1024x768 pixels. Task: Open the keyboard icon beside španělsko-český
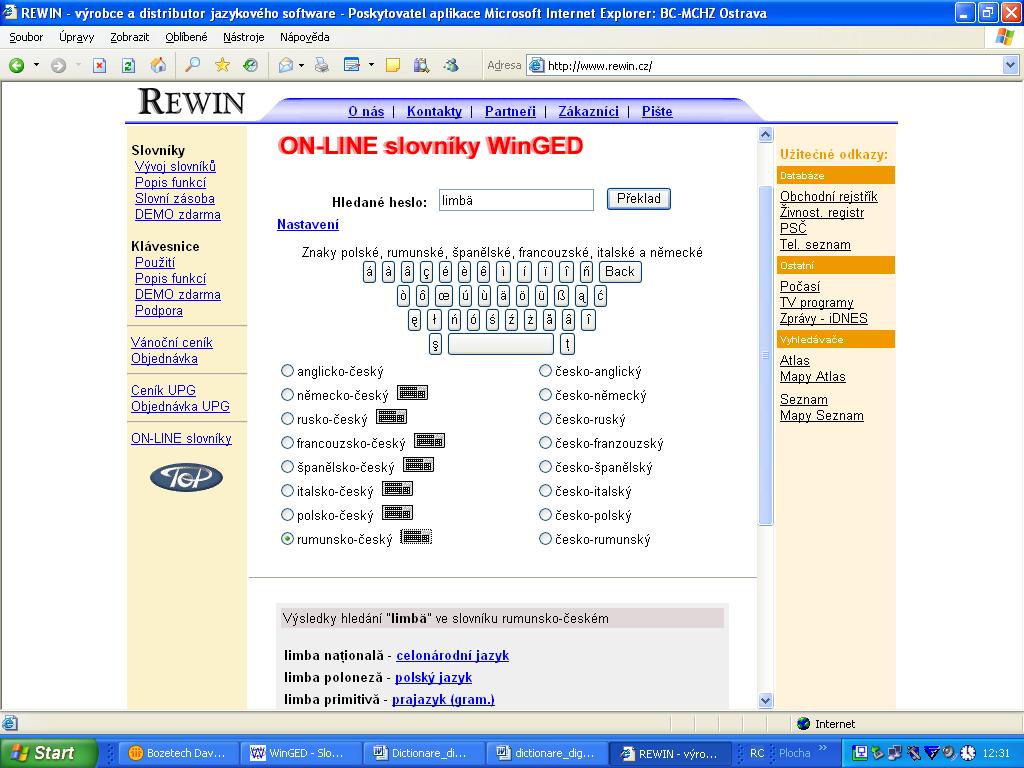[419, 464]
